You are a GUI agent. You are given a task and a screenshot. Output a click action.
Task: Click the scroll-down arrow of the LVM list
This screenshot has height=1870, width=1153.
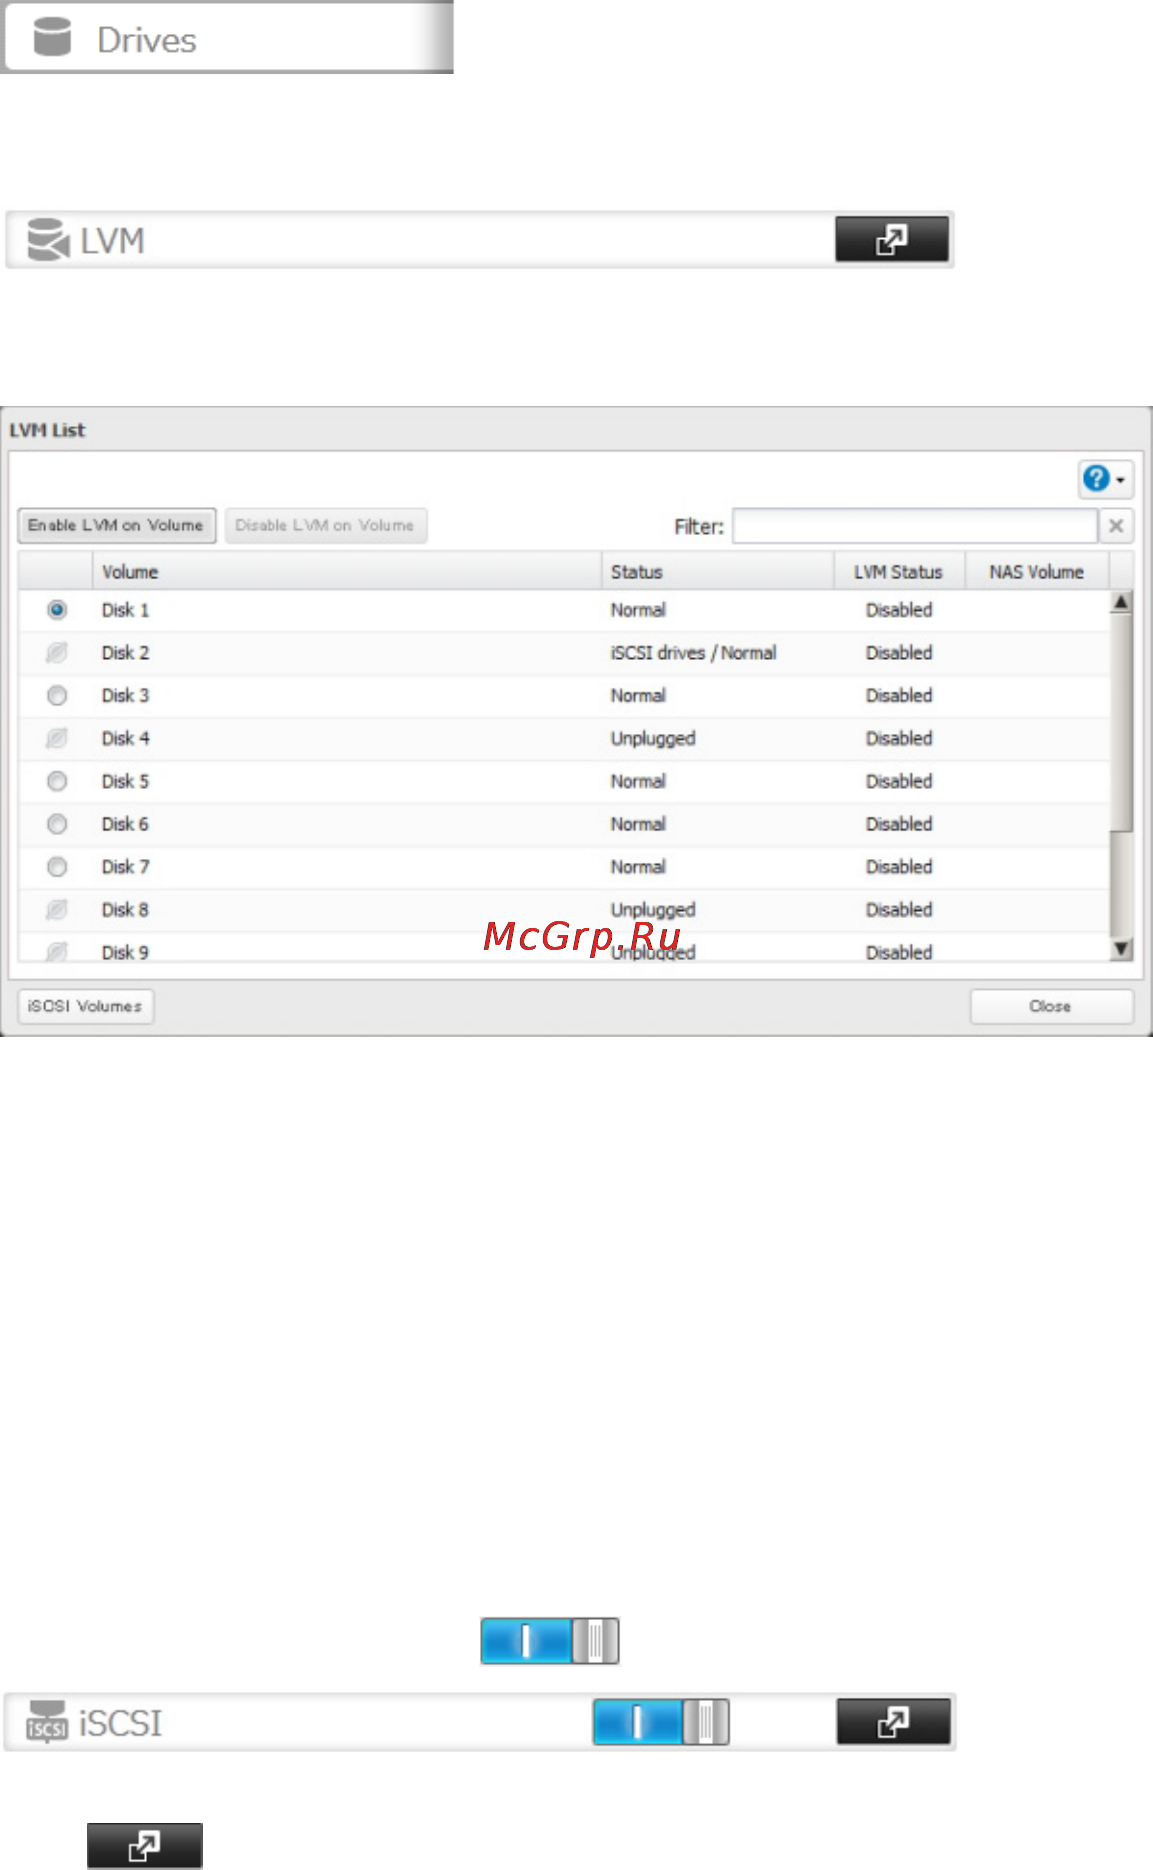(x=1122, y=949)
